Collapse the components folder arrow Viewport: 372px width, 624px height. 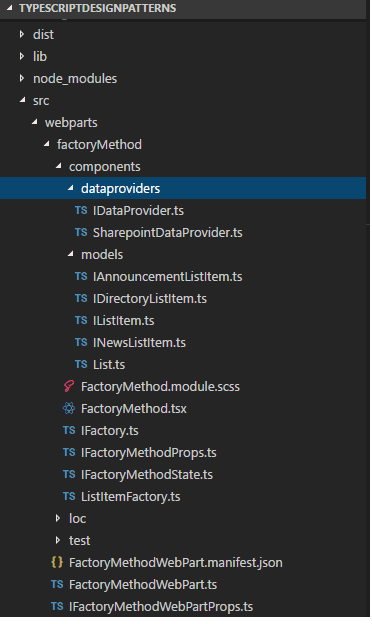click(58, 166)
